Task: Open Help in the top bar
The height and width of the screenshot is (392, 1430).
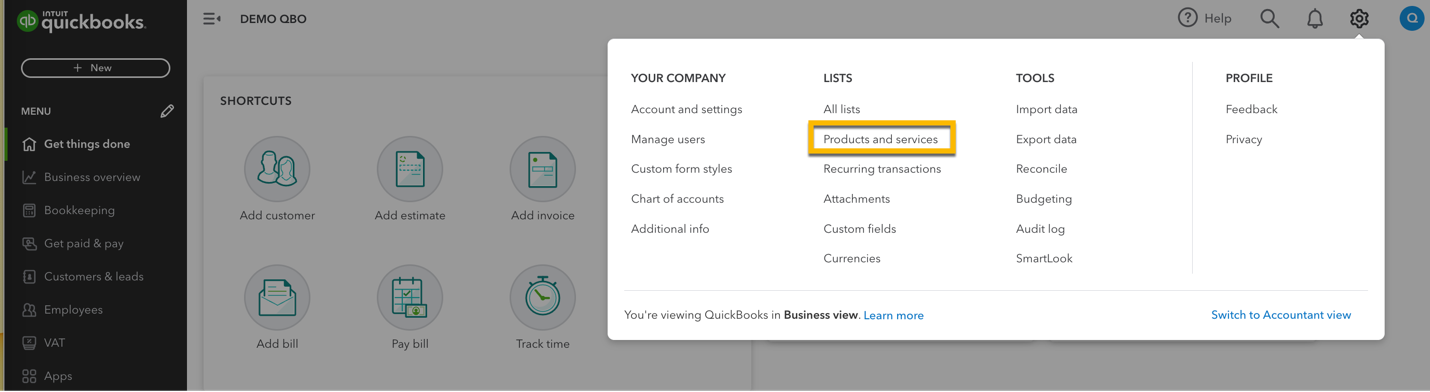Action: click(x=1204, y=18)
